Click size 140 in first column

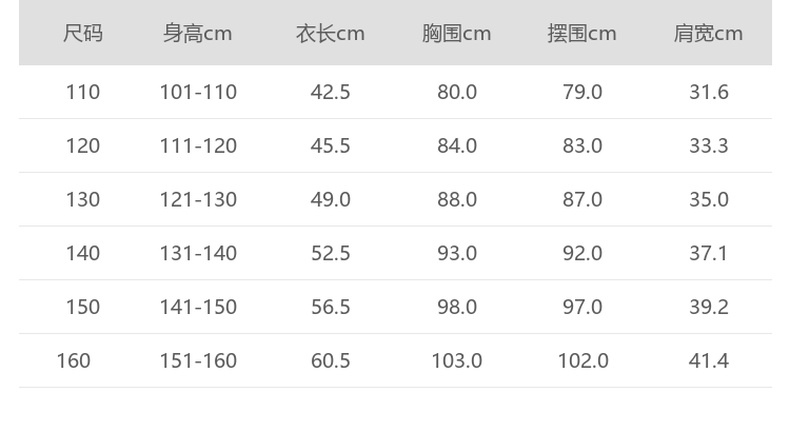(83, 253)
